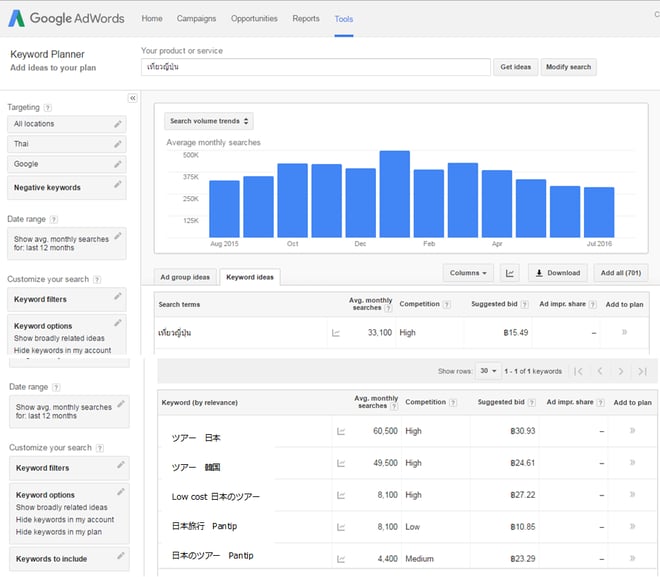This screenshot has height=577, width=660.
Task: Open the Tools menu
Action: (344, 19)
